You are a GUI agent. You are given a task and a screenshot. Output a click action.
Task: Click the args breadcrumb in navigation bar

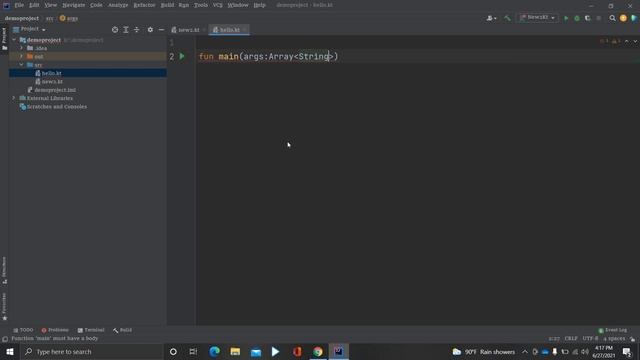[x=69, y=18]
